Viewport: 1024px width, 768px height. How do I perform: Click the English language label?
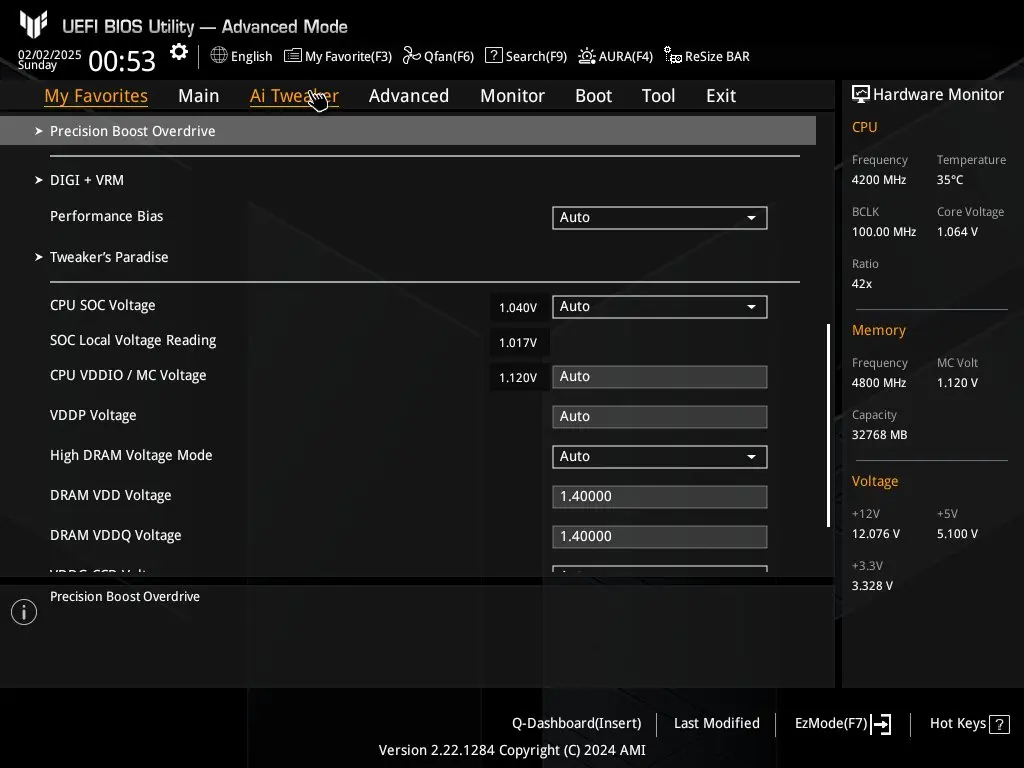click(x=251, y=56)
